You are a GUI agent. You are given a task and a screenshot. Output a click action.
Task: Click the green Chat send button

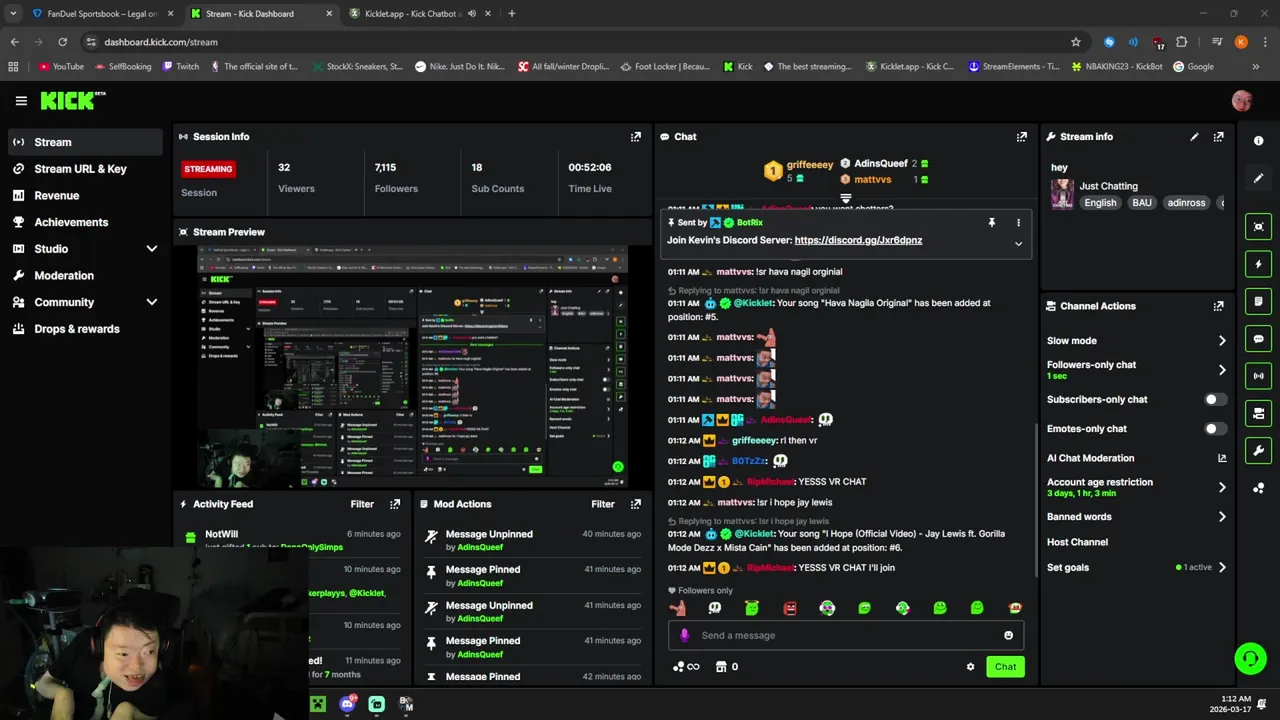1005,667
